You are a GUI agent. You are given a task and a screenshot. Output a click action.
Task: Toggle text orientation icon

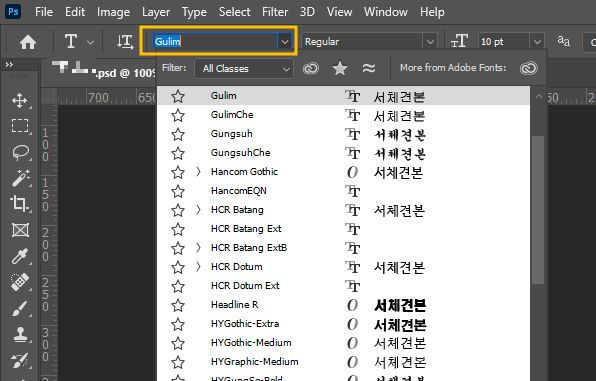coord(125,42)
